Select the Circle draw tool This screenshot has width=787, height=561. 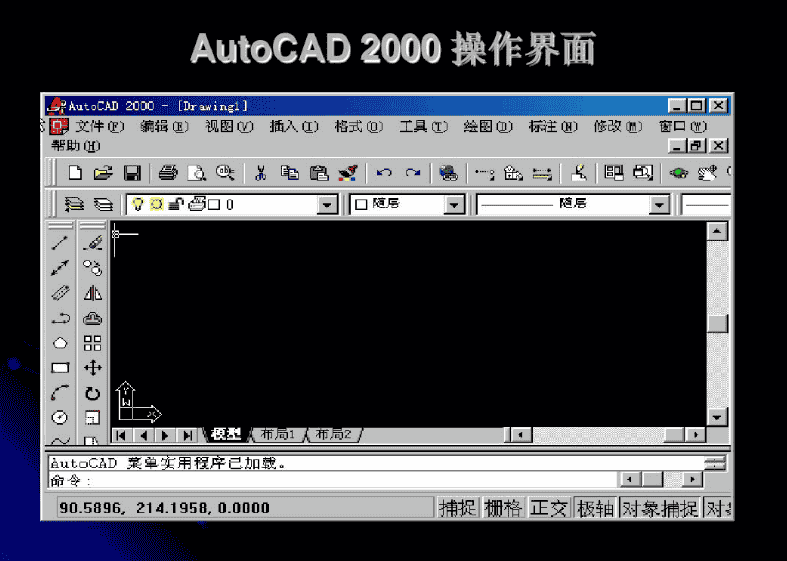(x=60, y=417)
